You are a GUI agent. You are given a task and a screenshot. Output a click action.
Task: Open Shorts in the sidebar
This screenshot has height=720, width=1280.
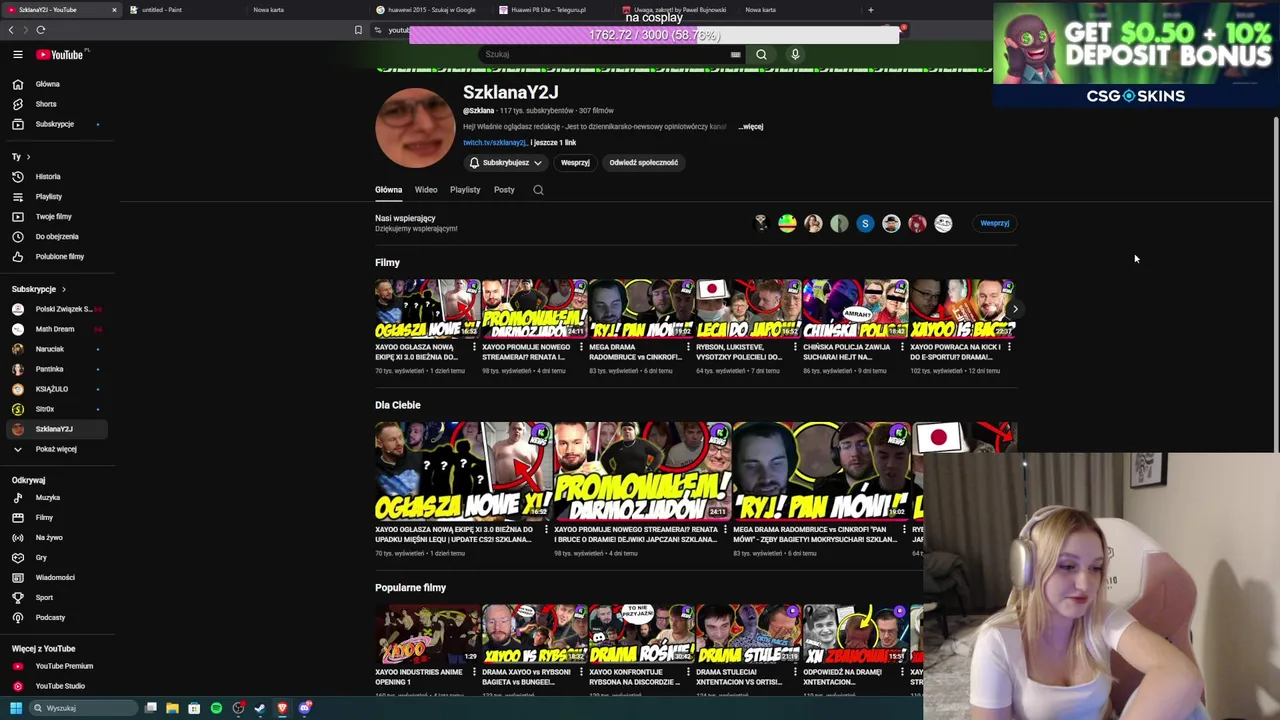46,104
